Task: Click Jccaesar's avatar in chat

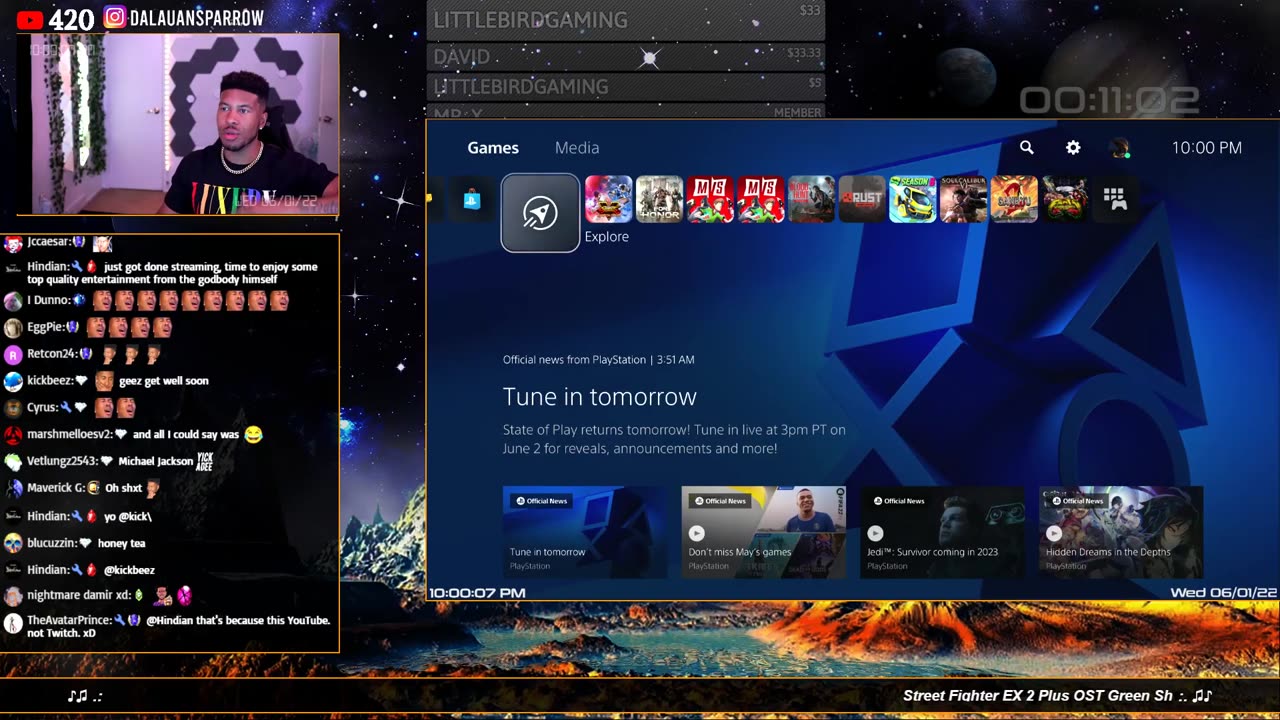Action: (x=13, y=243)
